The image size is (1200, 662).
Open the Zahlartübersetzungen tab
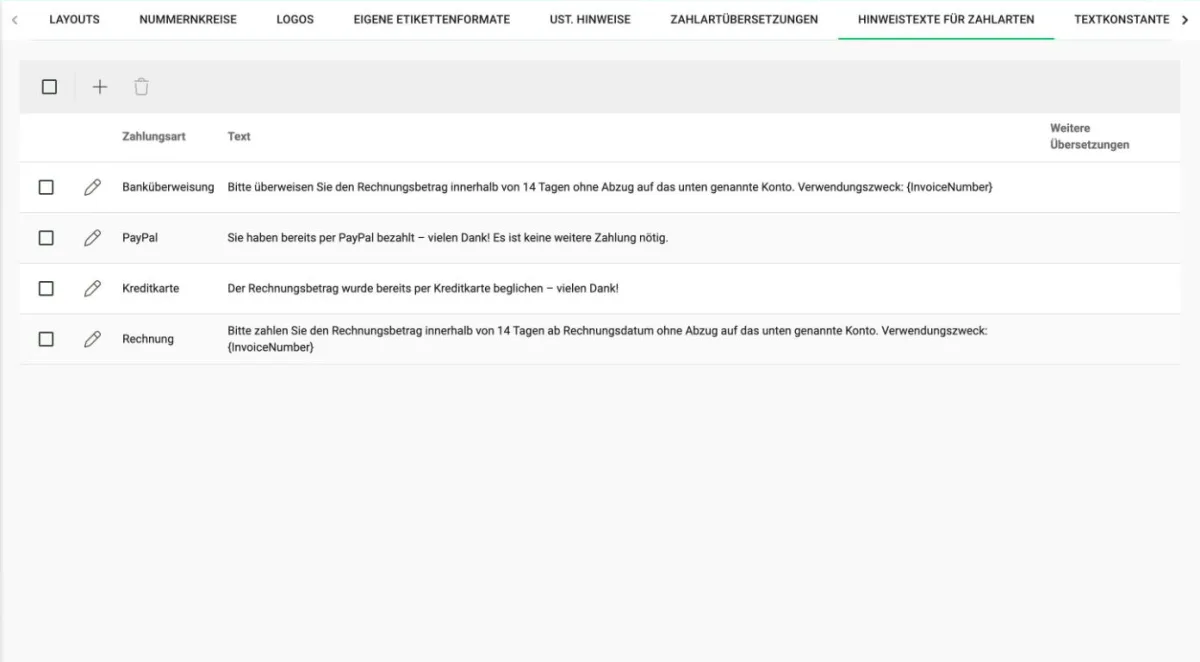click(744, 20)
